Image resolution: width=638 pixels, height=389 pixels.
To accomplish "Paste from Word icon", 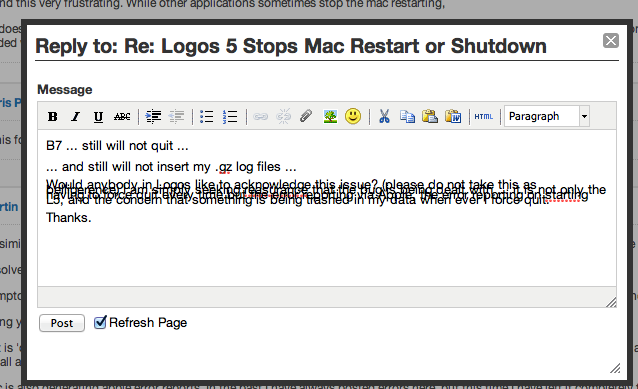I will [453, 116].
